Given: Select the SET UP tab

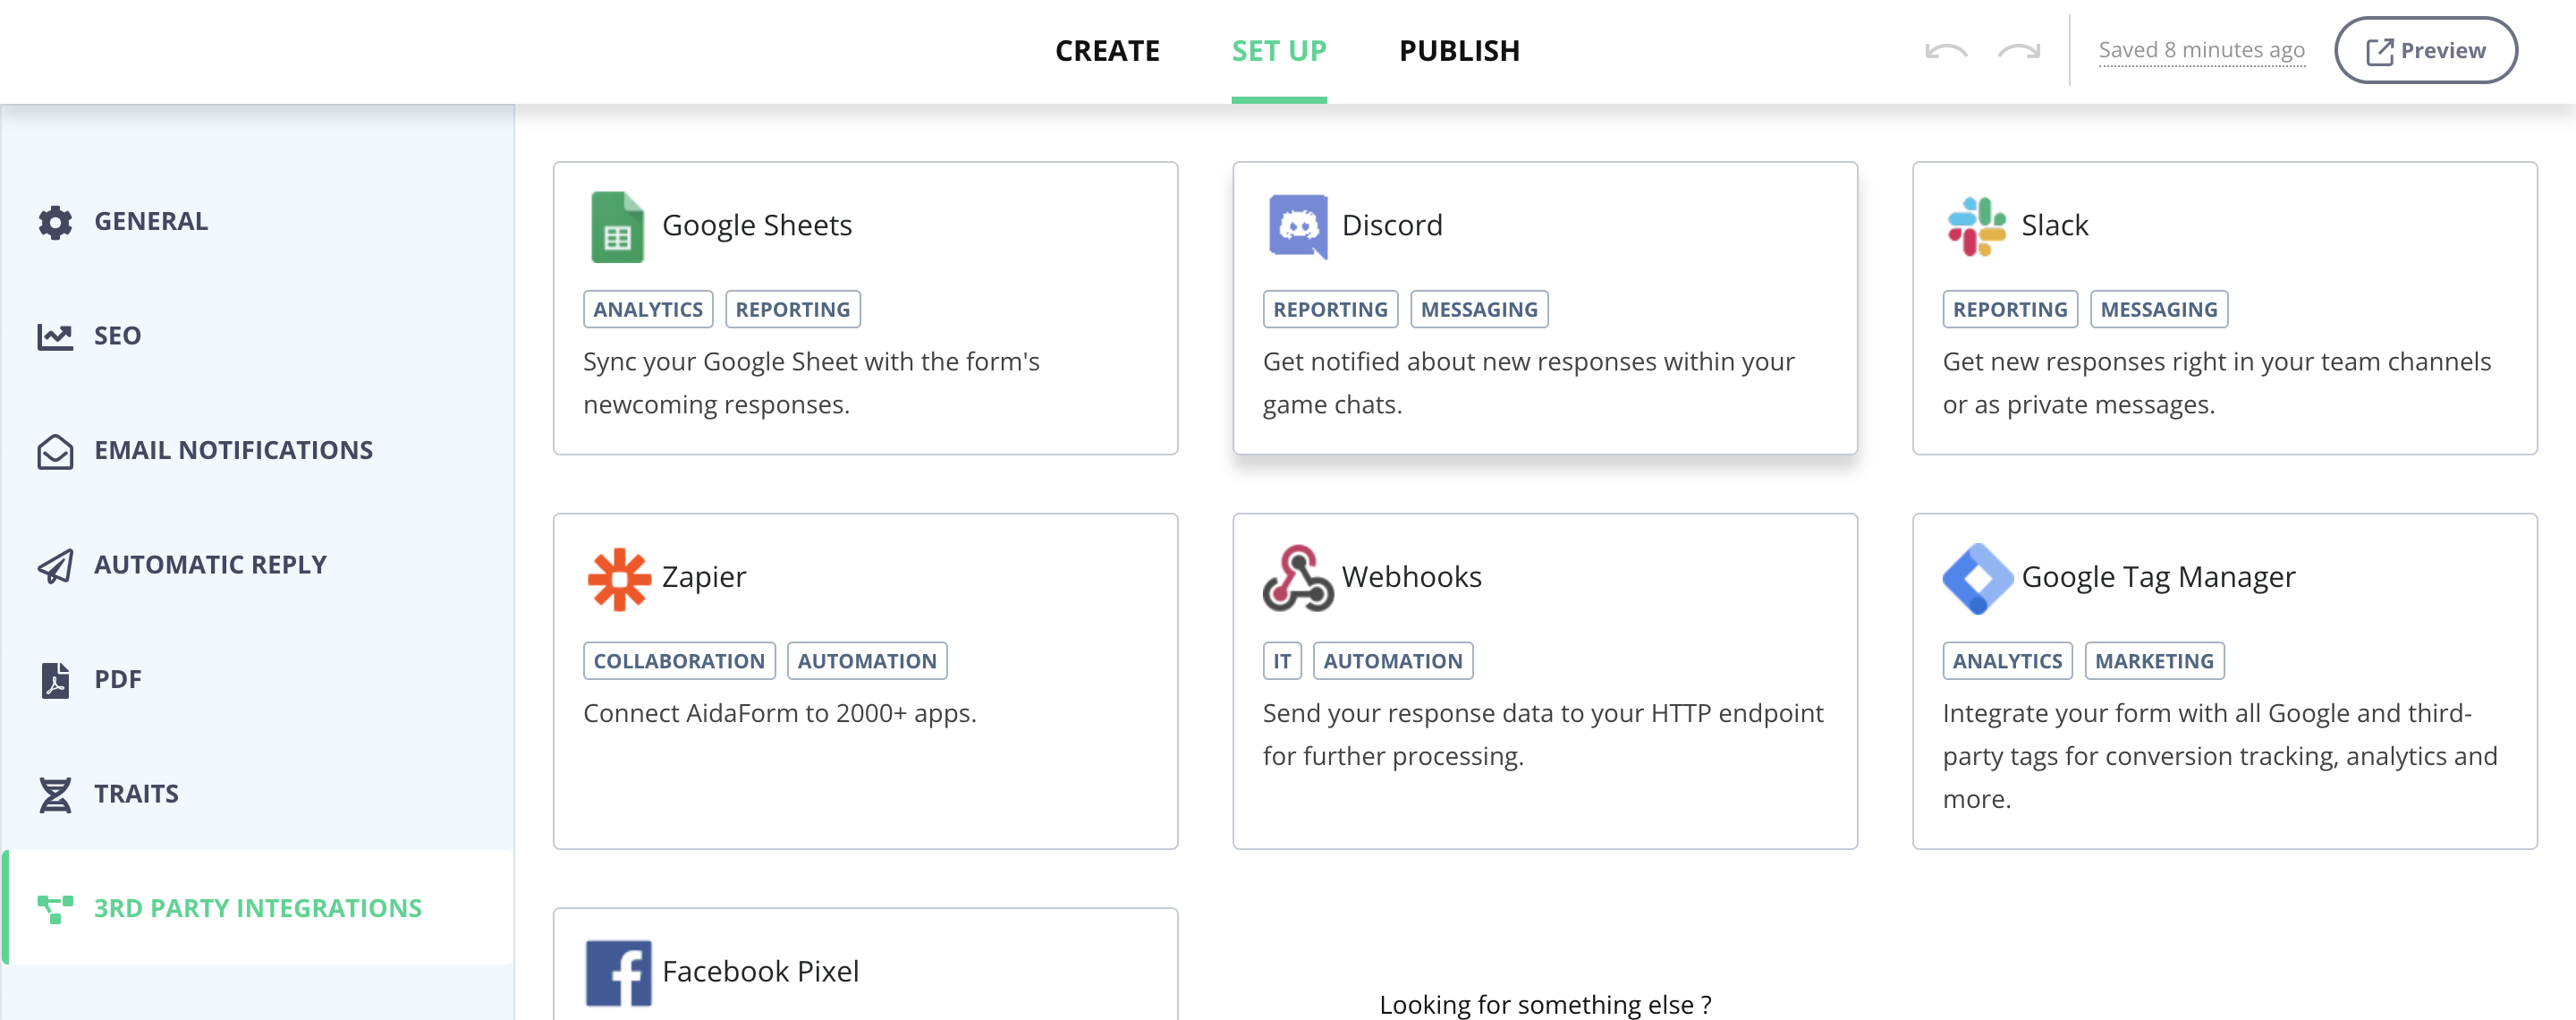Looking at the screenshot, I should coord(1279,51).
